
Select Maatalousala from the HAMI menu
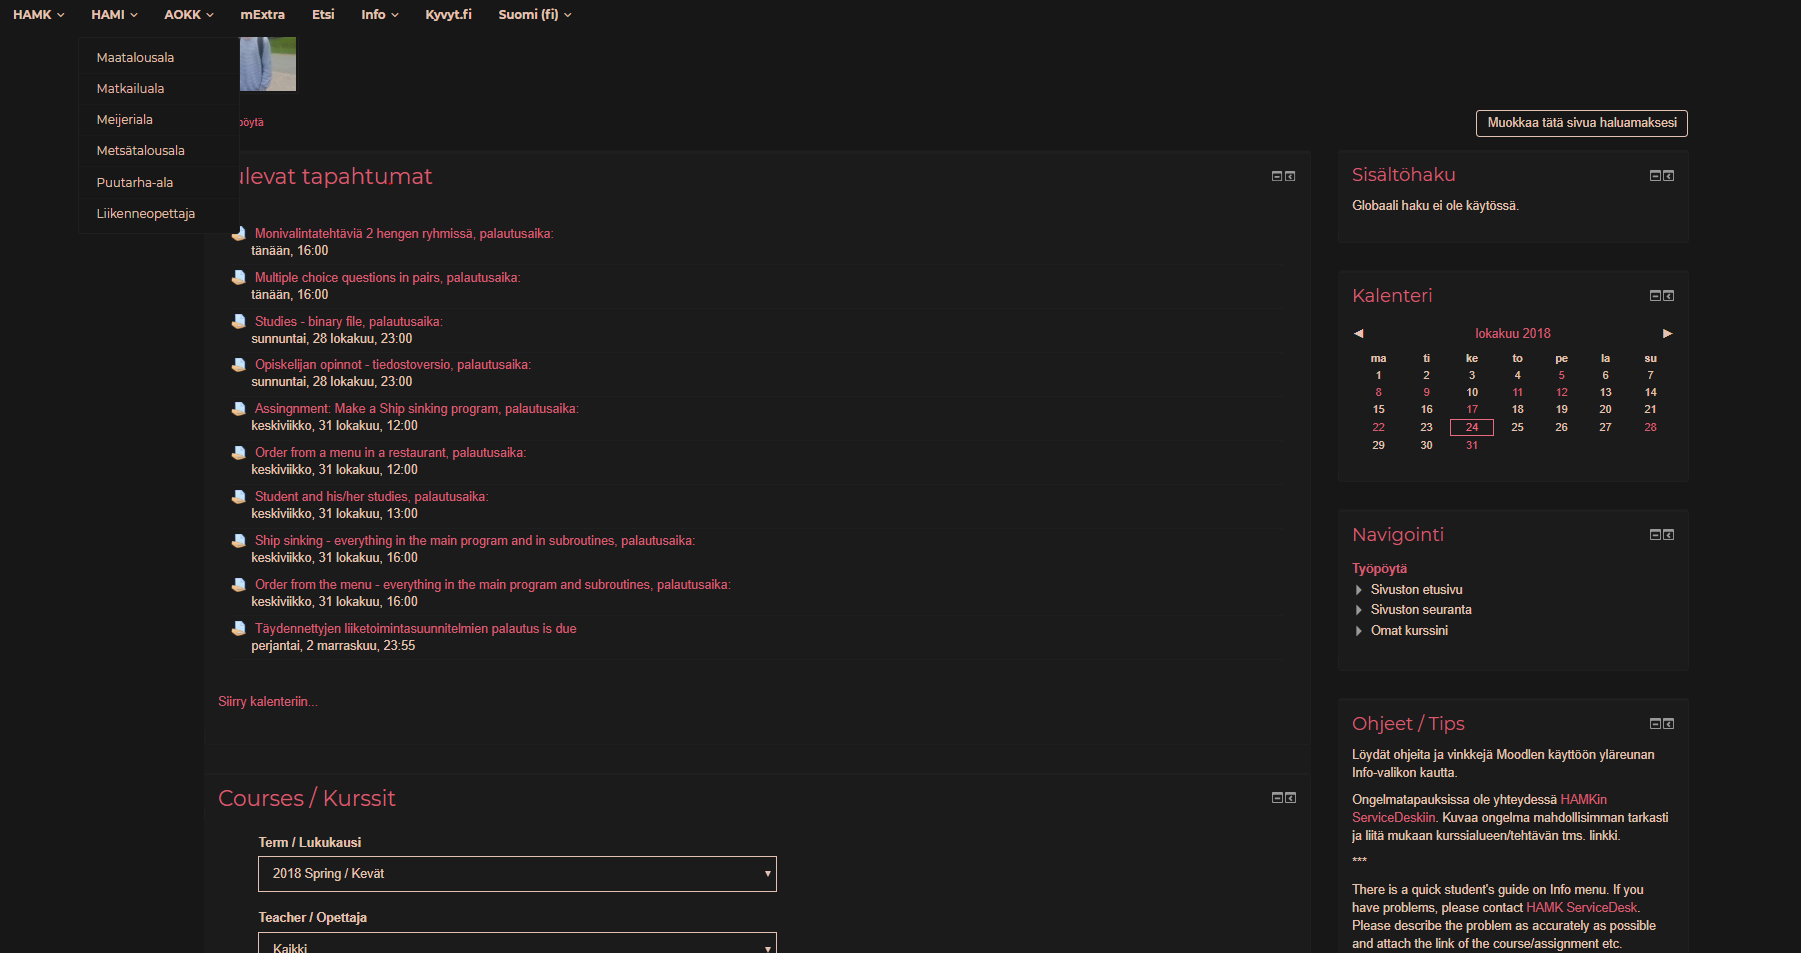135,58
